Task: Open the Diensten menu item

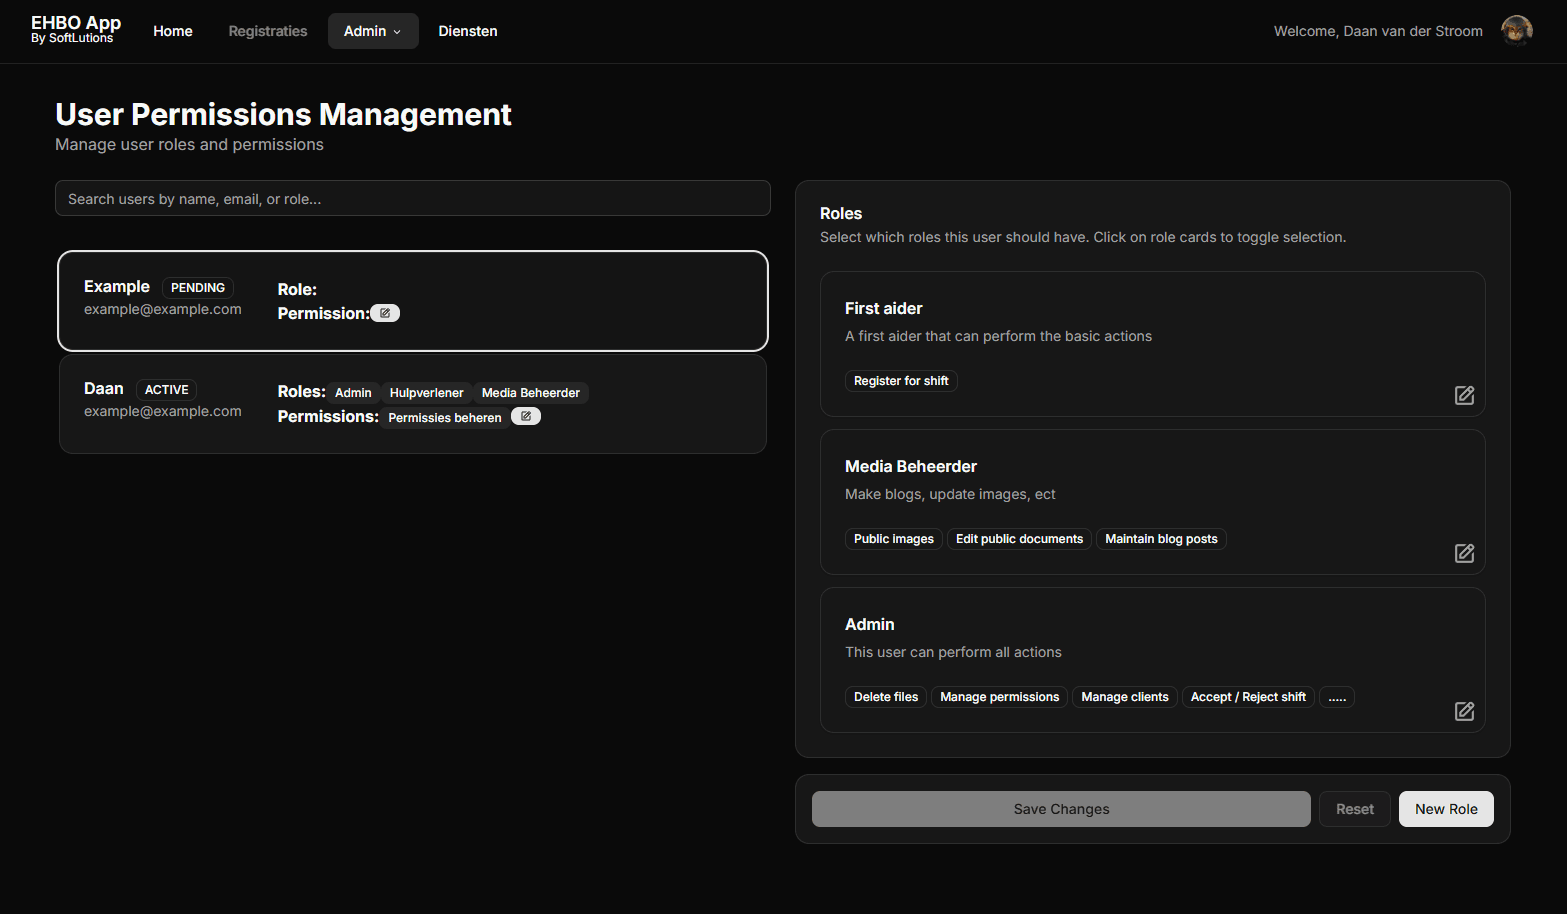Action: point(467,31)
